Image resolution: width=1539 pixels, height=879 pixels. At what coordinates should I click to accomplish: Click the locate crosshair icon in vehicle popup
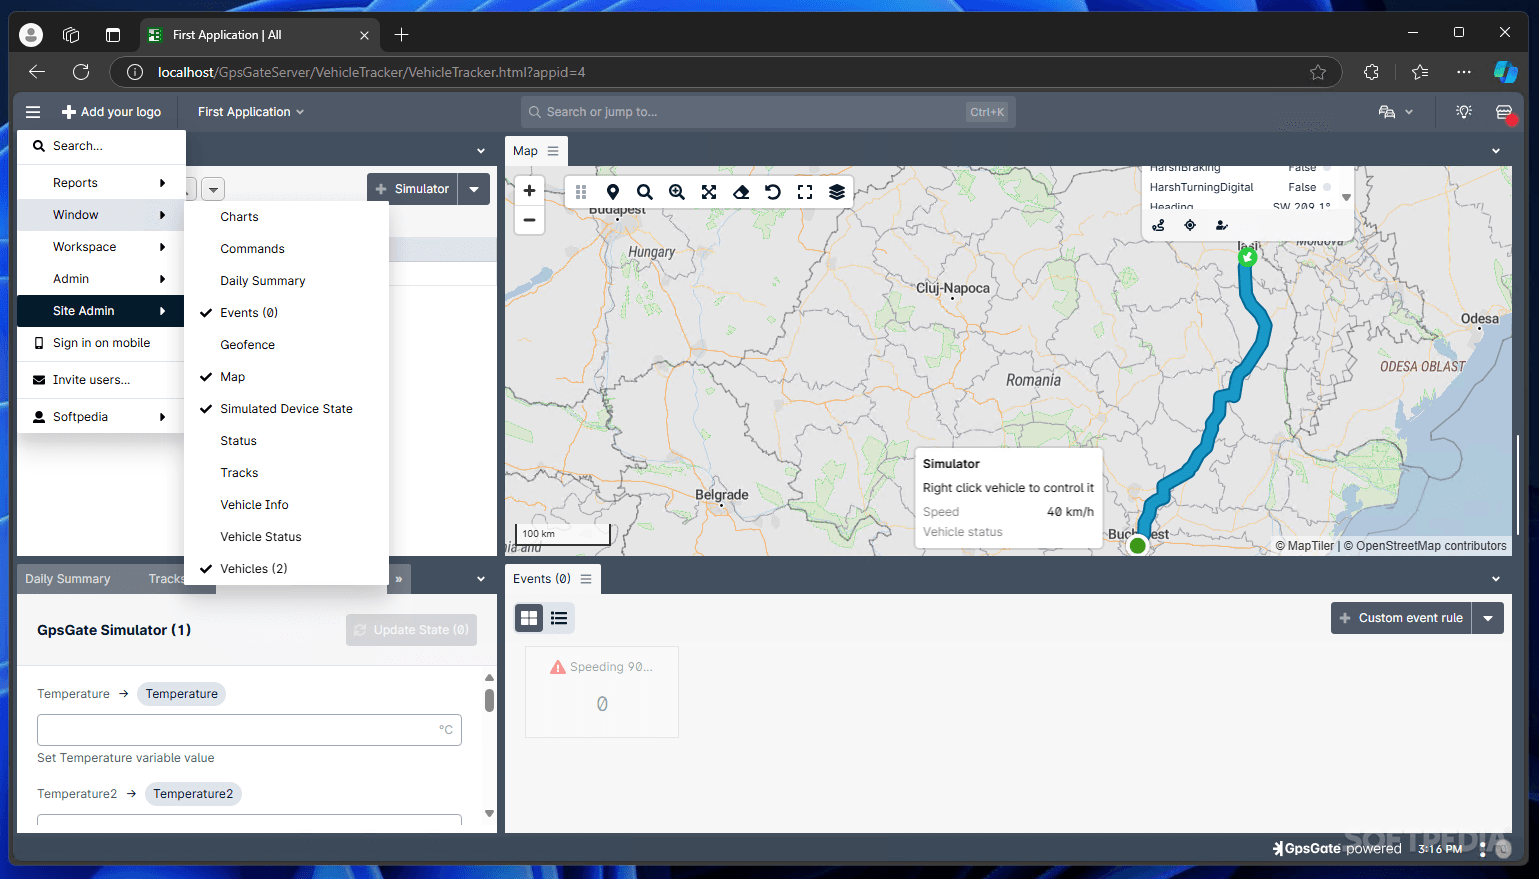(x=1190, y=225)
